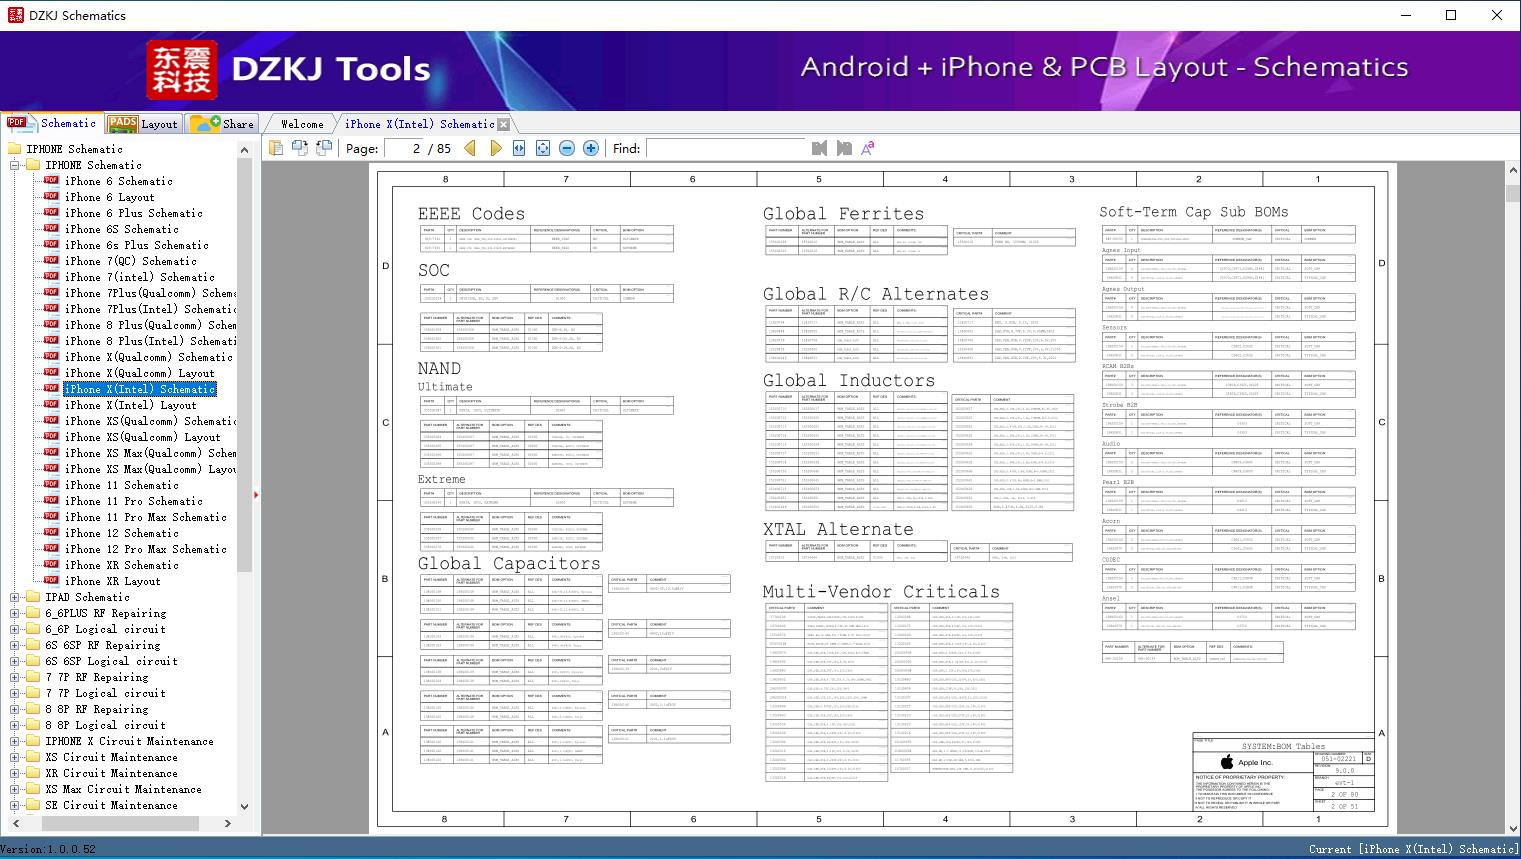Open the Welcome document tab

tap(302, 124)
